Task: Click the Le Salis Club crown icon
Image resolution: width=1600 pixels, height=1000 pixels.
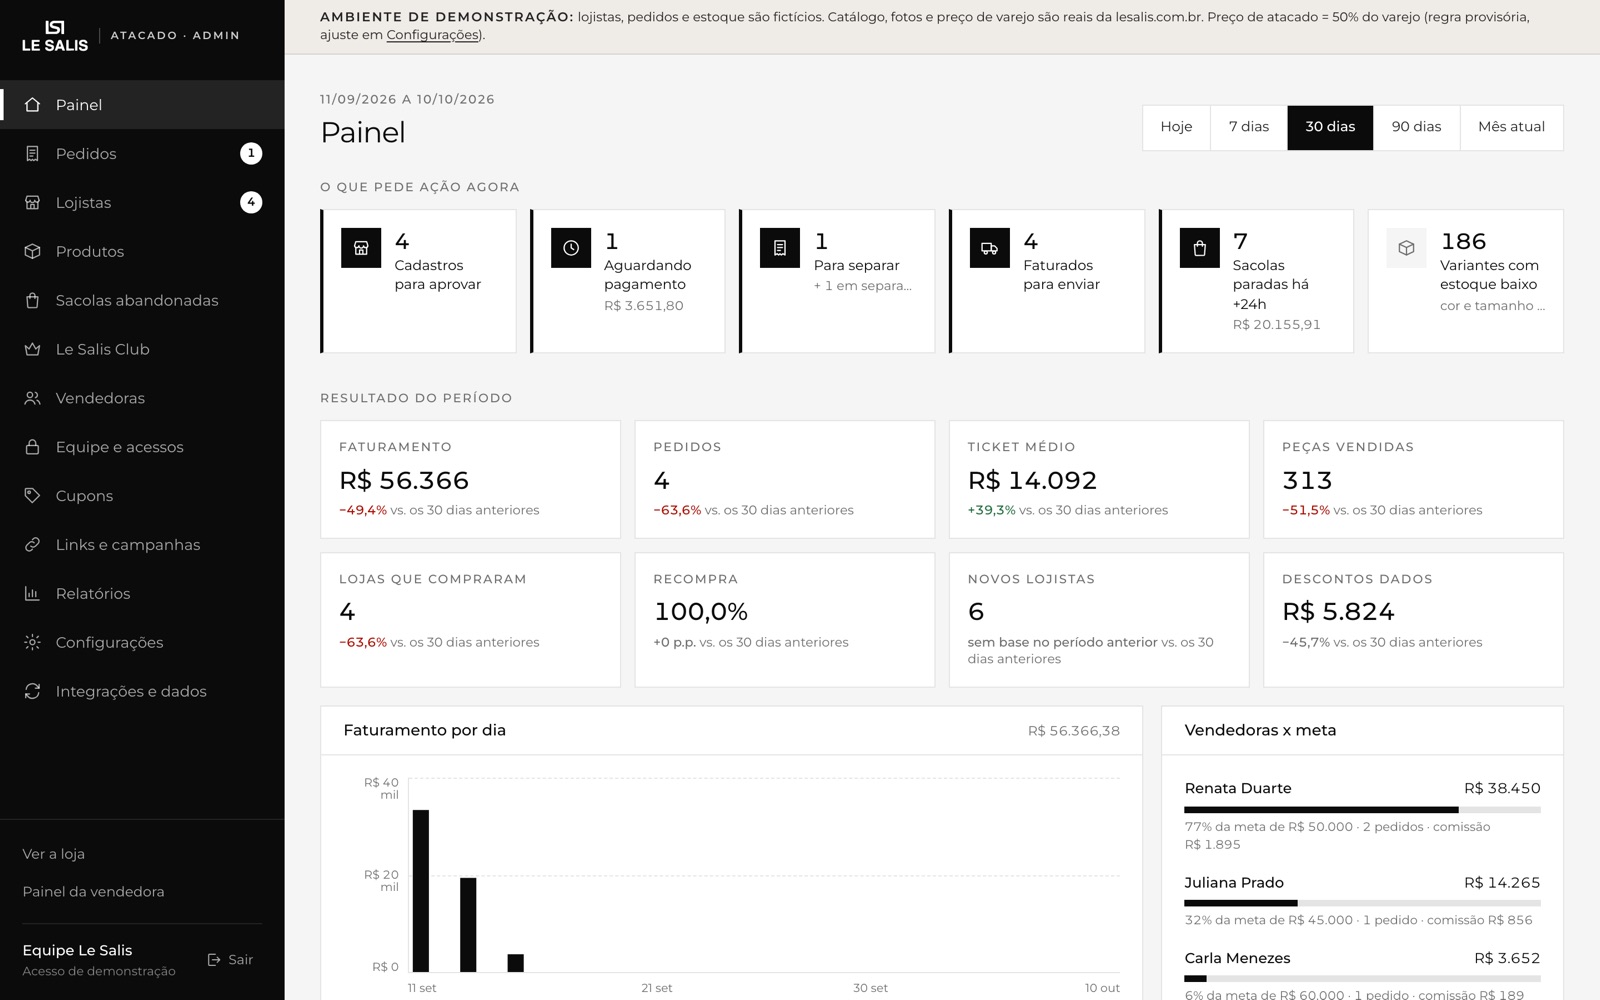Action: point(32,350)
